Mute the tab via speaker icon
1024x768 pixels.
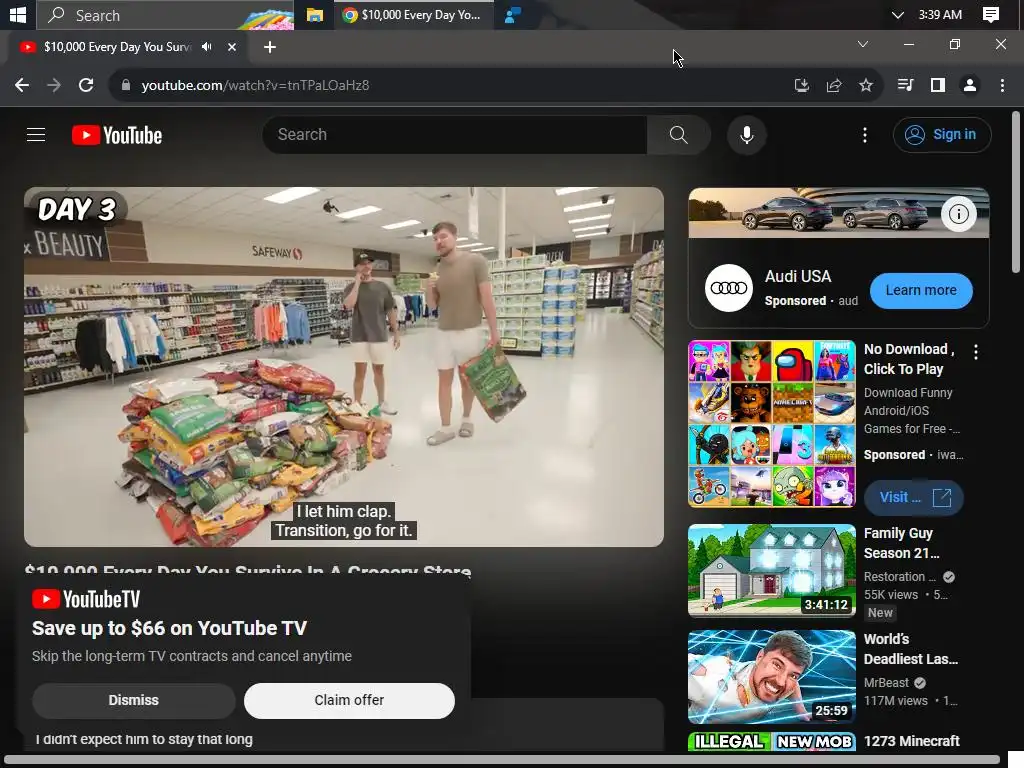(207, 47)
